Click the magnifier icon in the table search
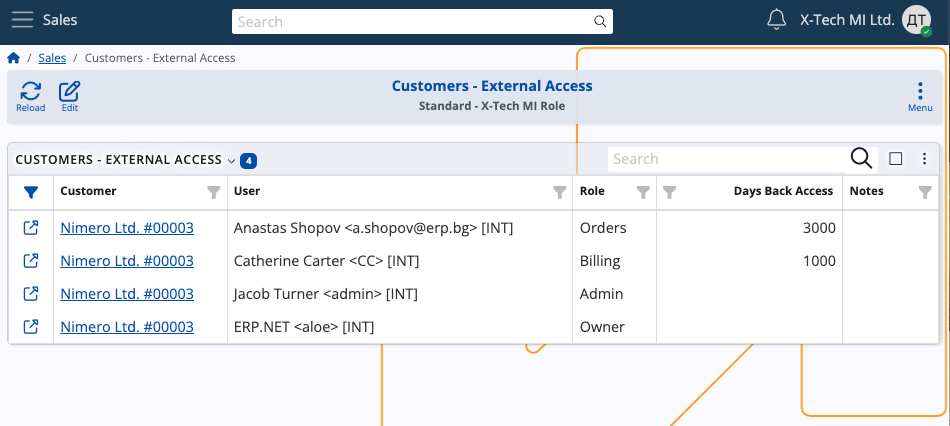The width and height of the screenshot is (950, 426). [x=861, y=159]
